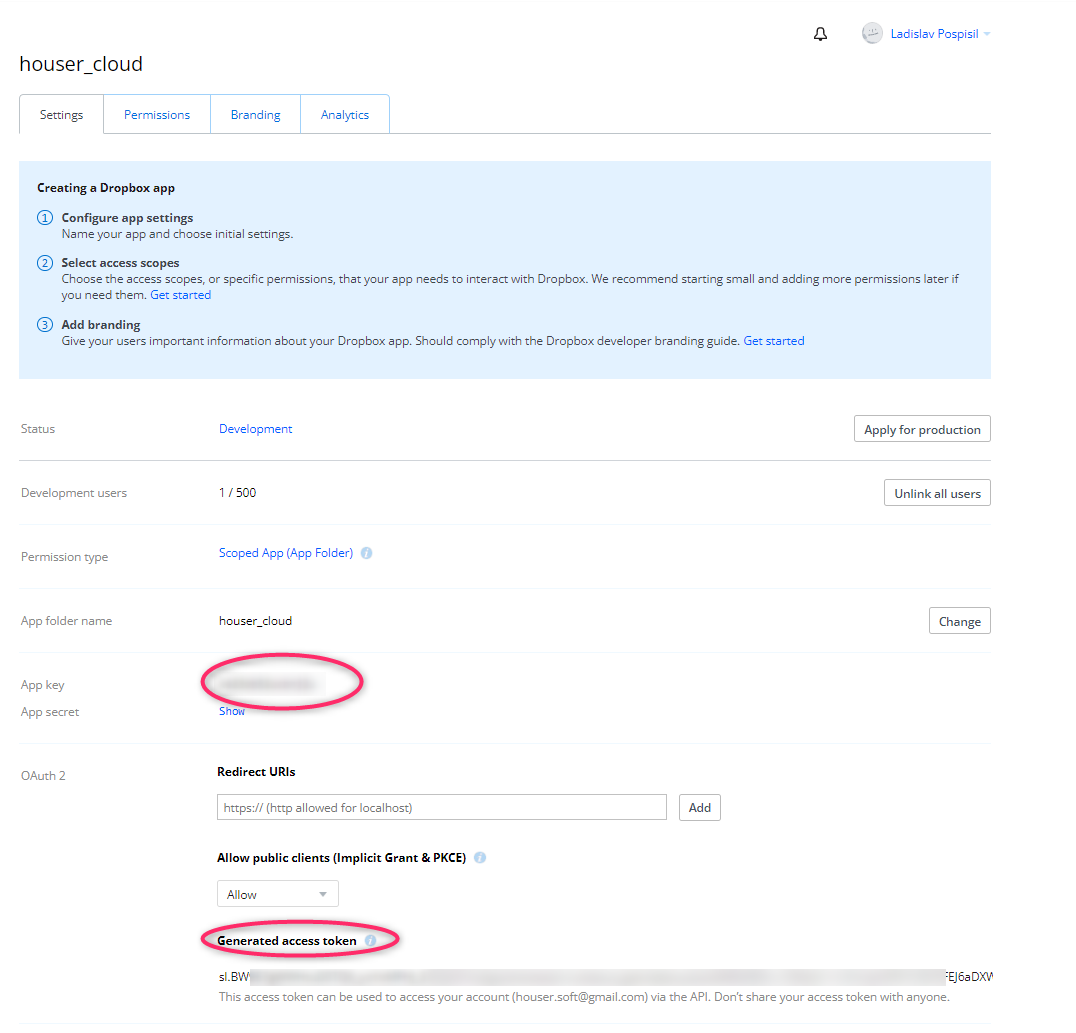
Task: Click Get started link for access scopes
Action: [x=181, y=295]
